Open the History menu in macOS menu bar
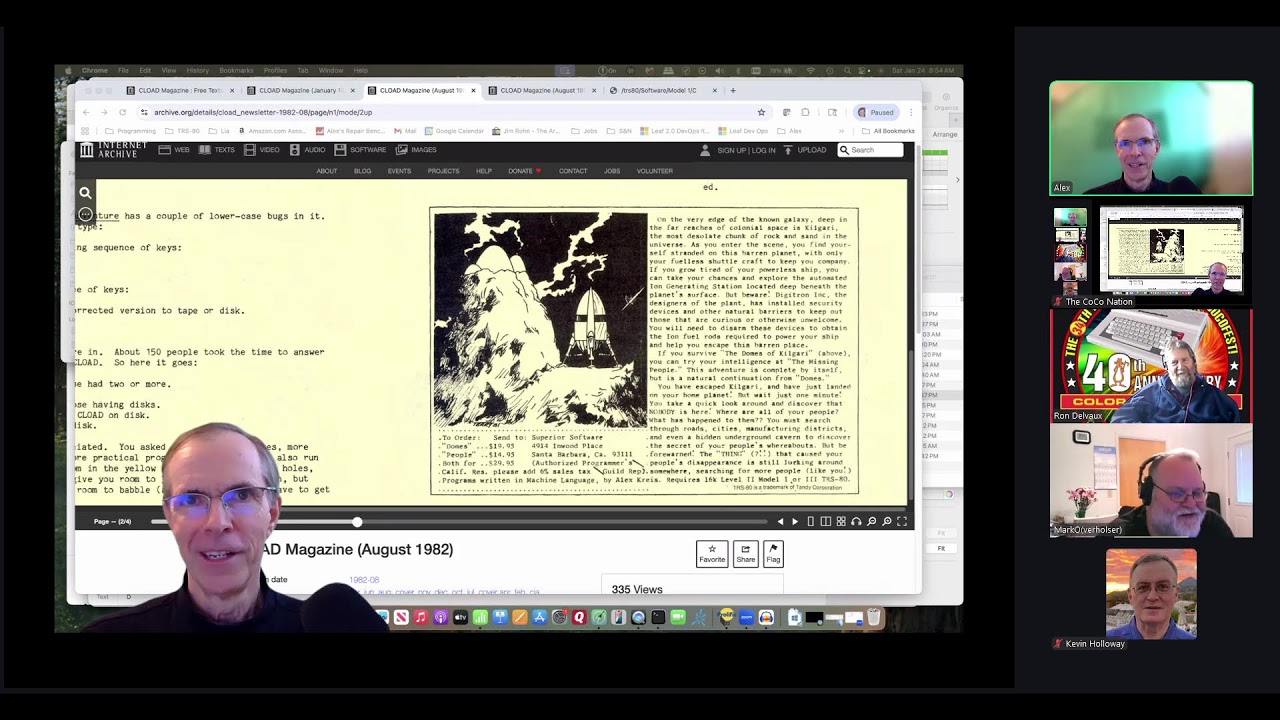This screenshot has height=720, width=1280. tap(197, 70)
